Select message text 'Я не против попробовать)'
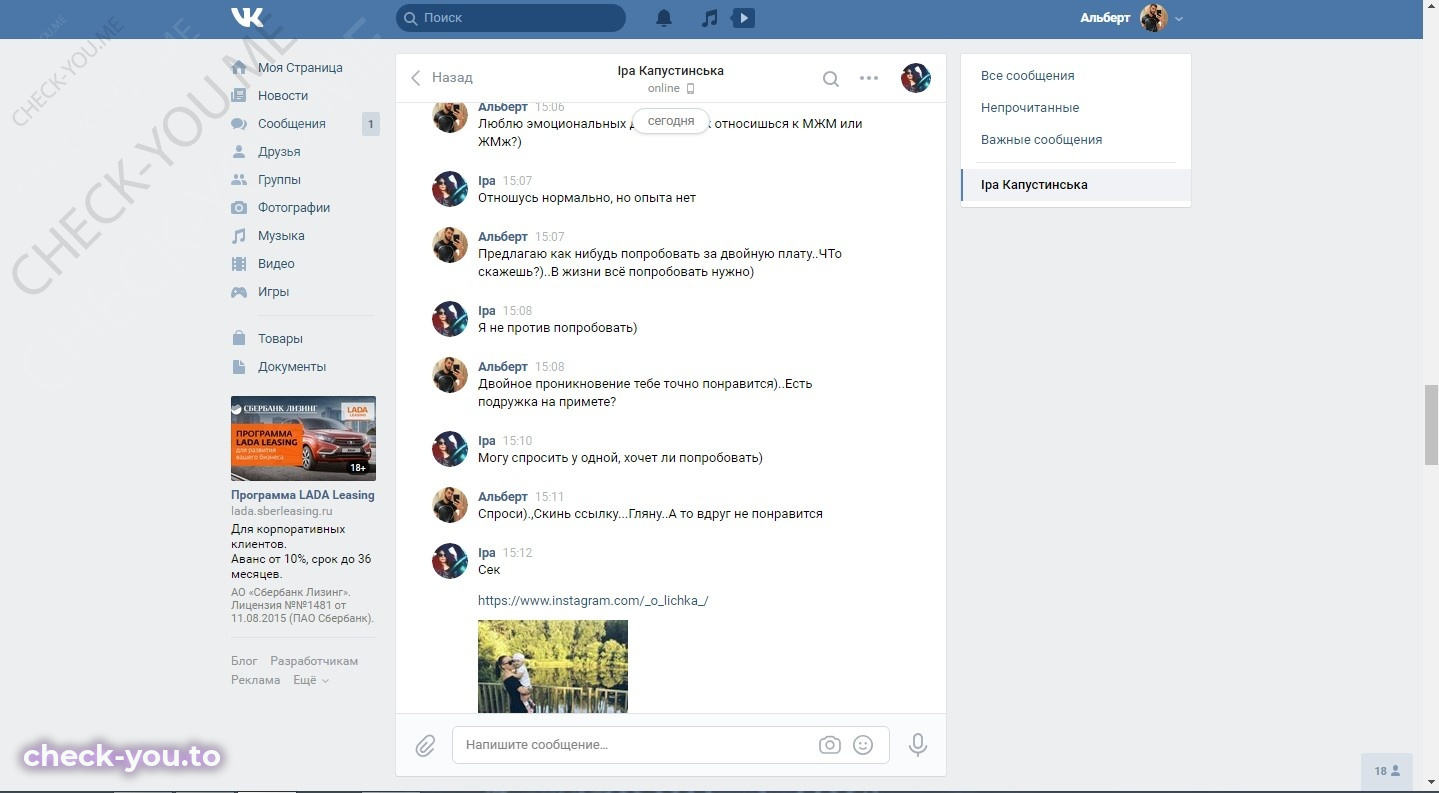The image size is (1439, 793). point(558,328)
